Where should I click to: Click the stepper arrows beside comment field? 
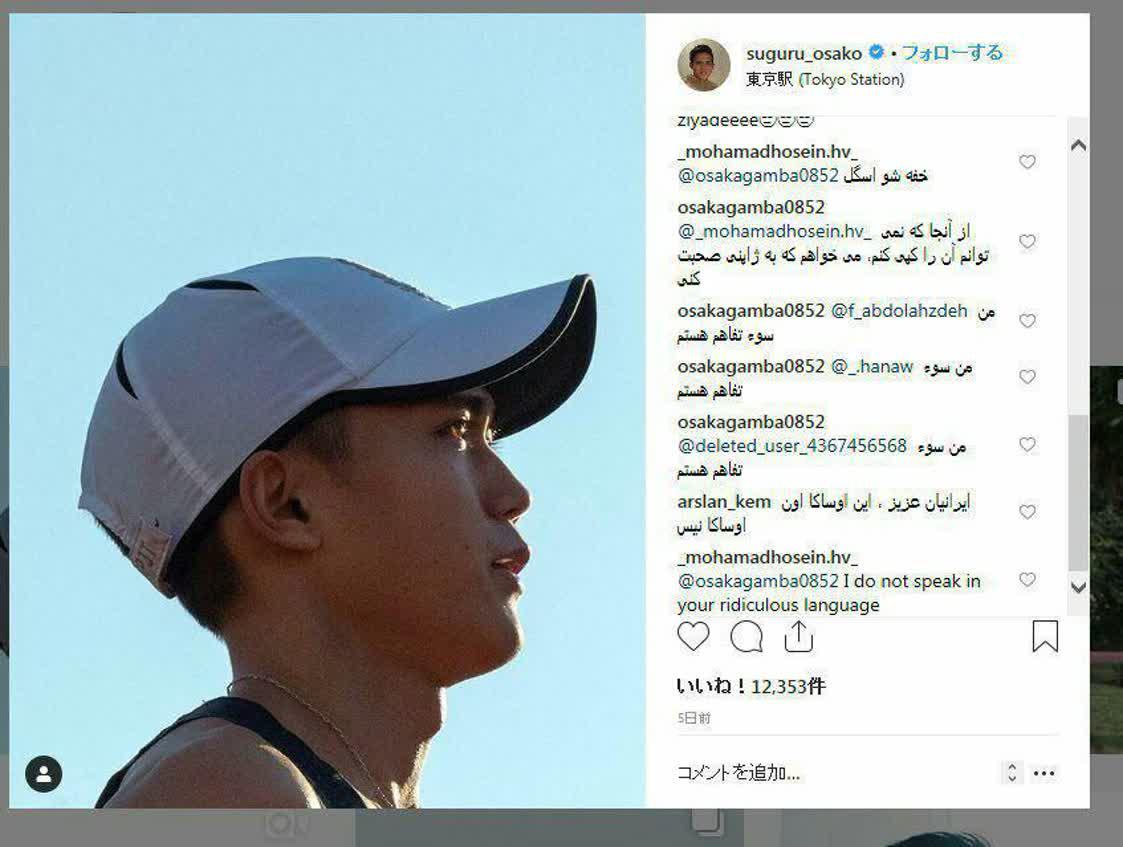(x=1012, y=773)
